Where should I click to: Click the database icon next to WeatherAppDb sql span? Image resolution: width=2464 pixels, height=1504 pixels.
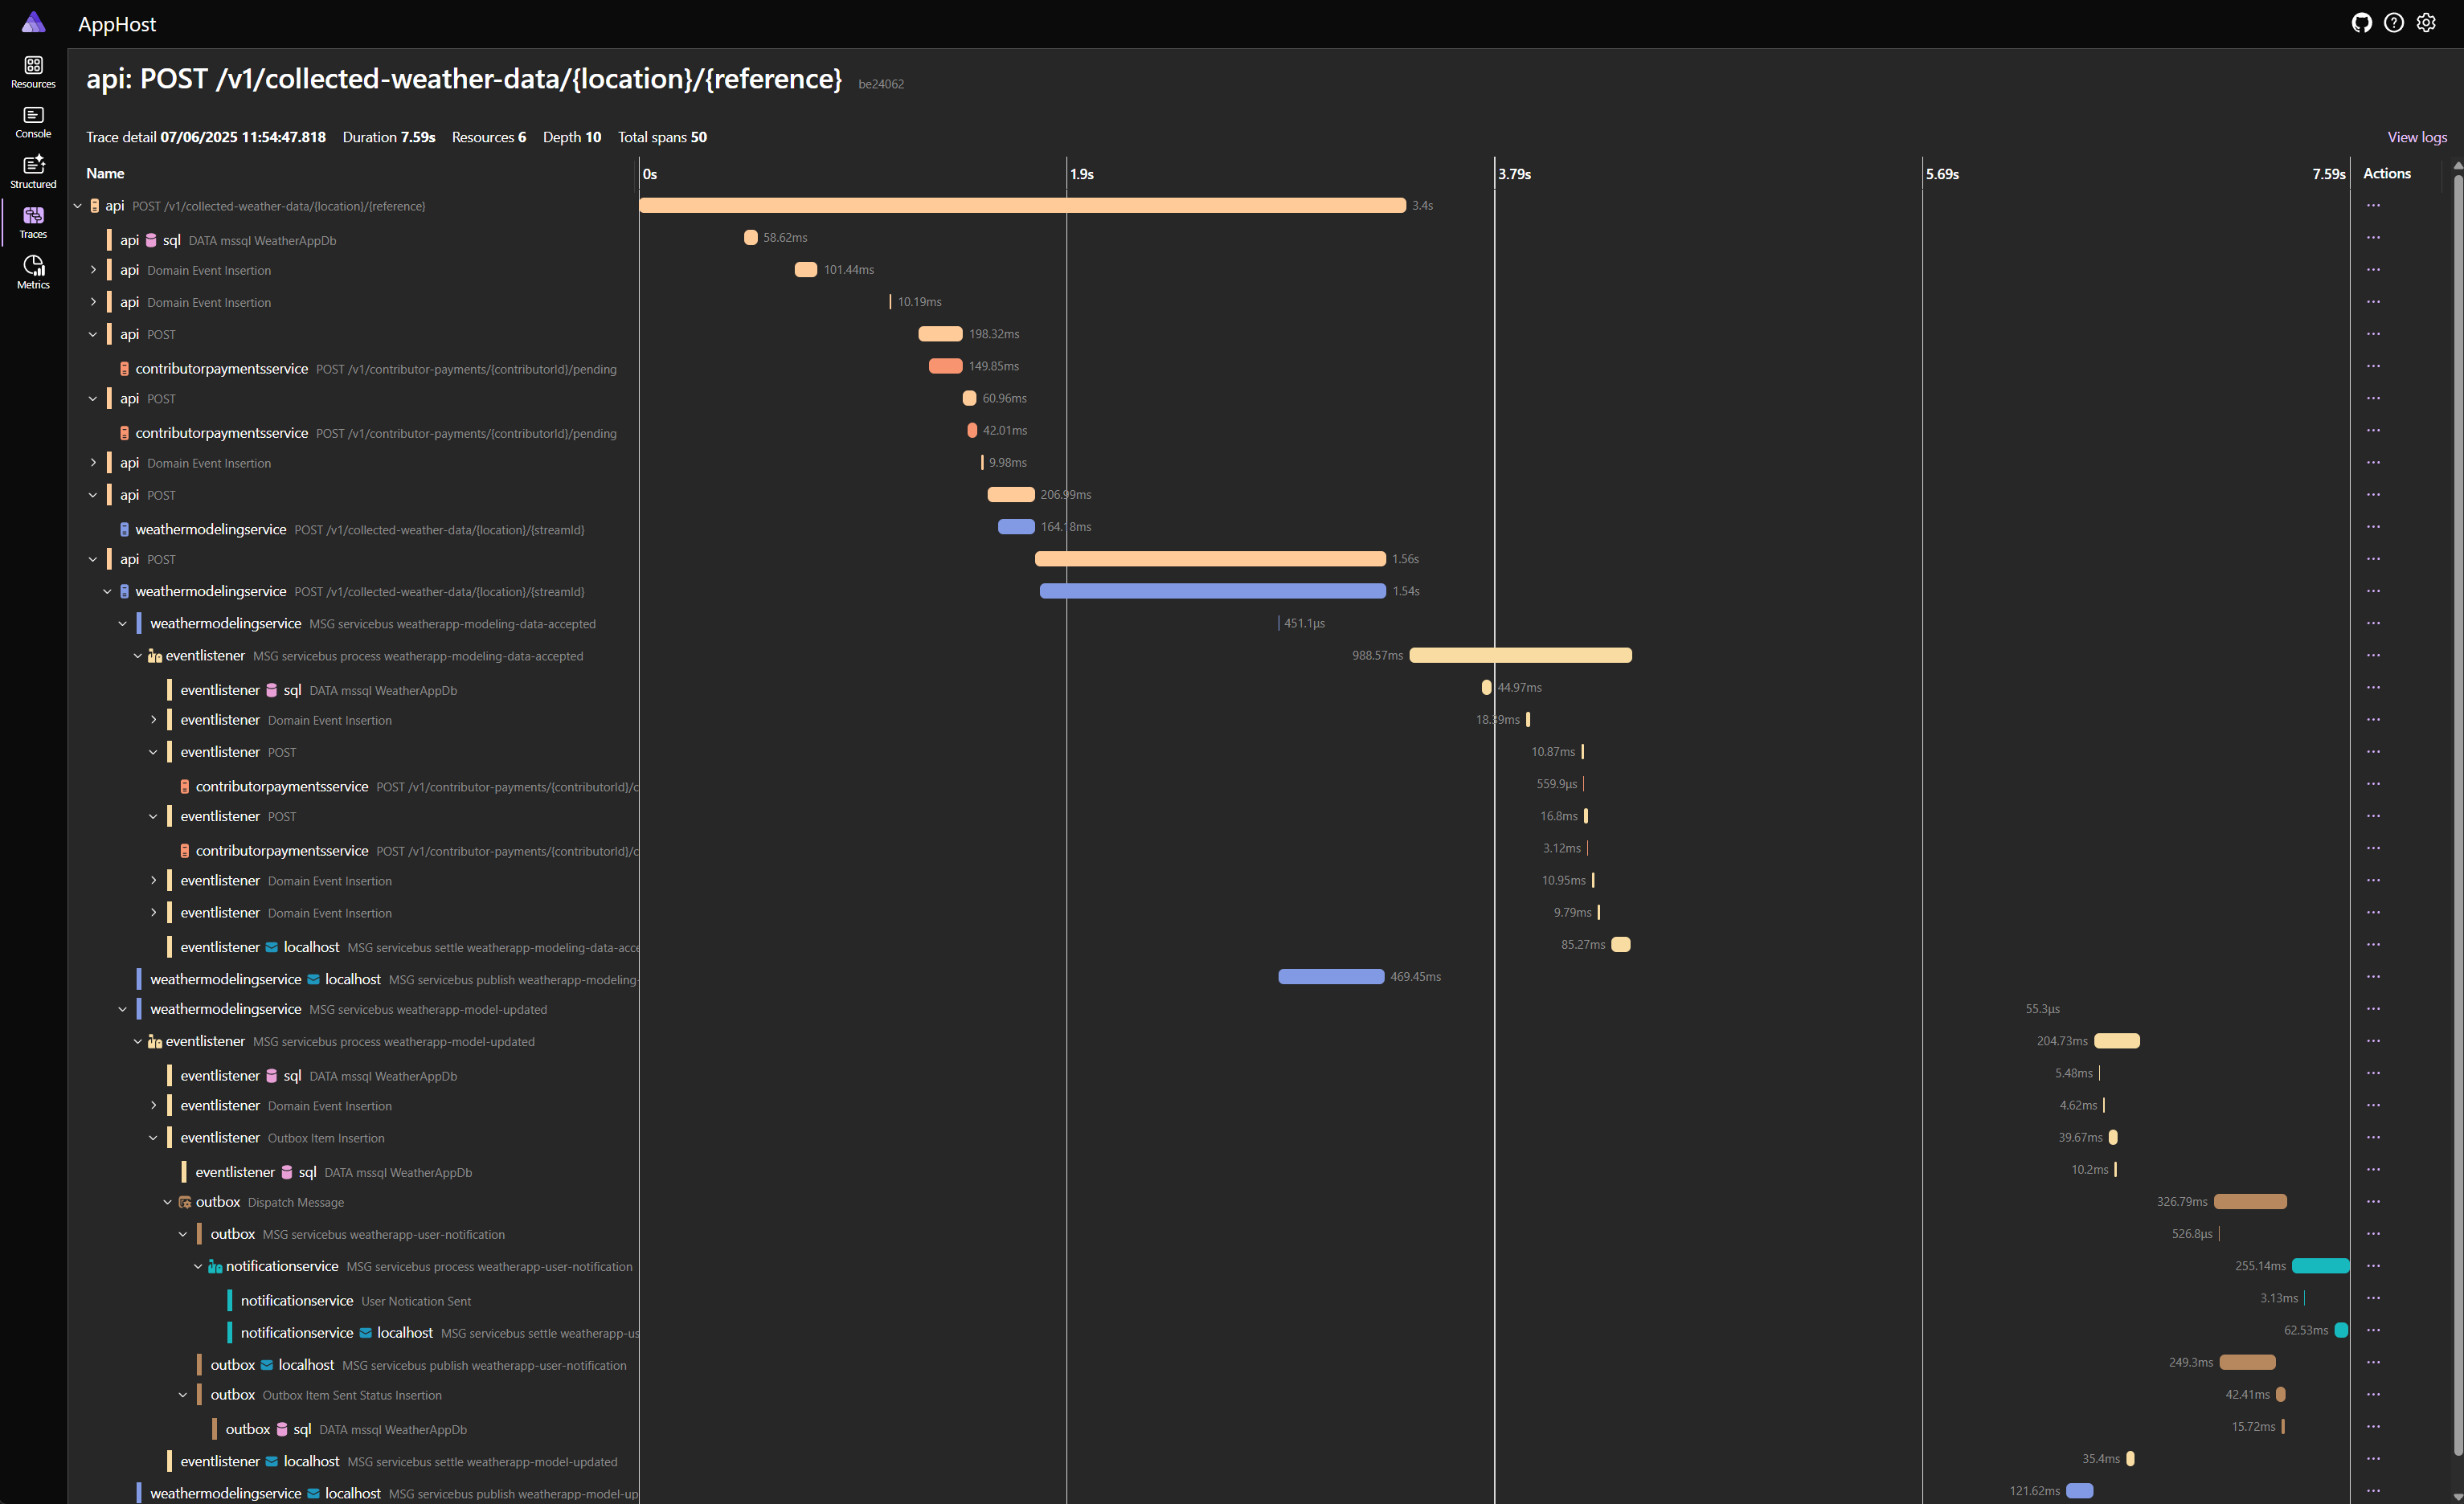click(150, 240)
